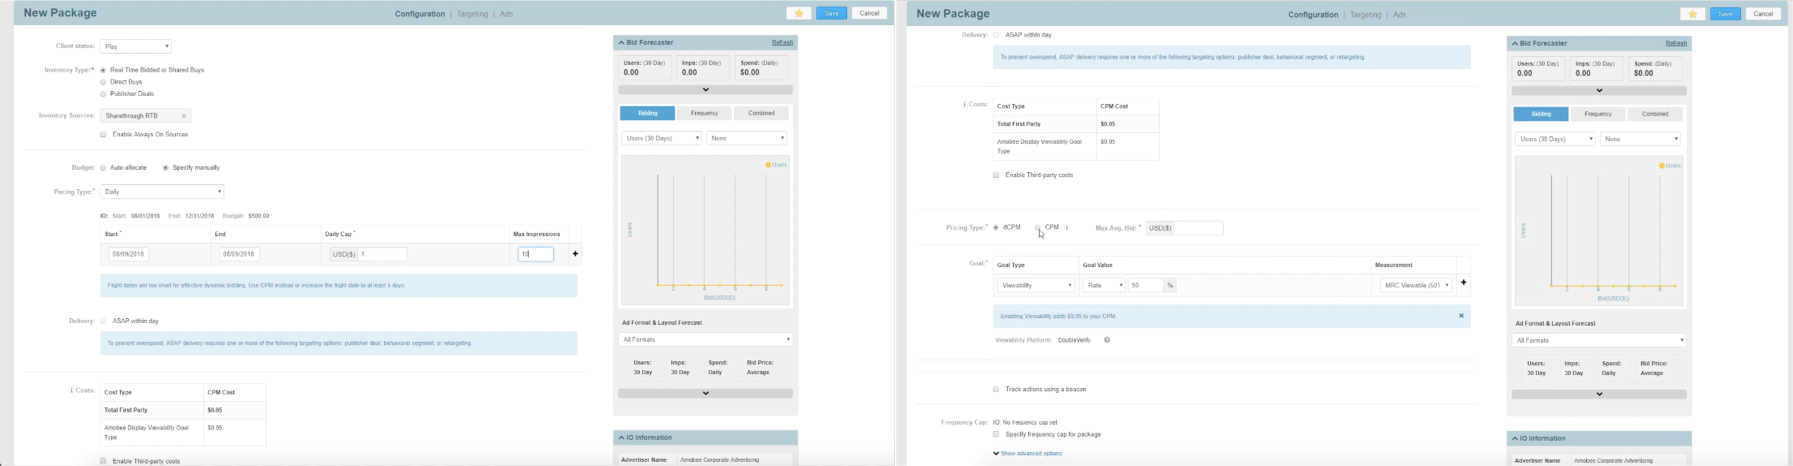Check Specify frequency cap for package
Screen dimensions: 1793x466
coord(996,434)
